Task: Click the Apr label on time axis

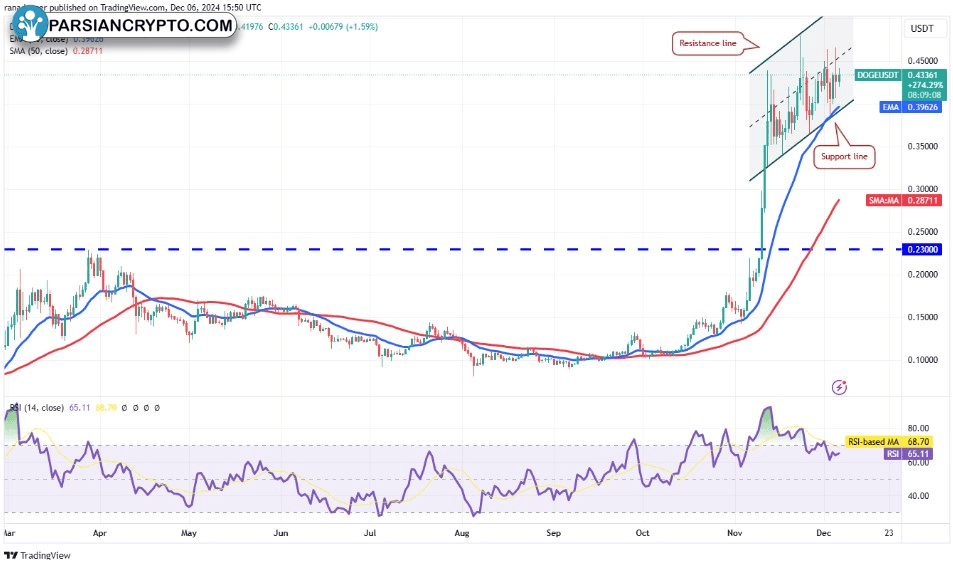Action: 100,533
